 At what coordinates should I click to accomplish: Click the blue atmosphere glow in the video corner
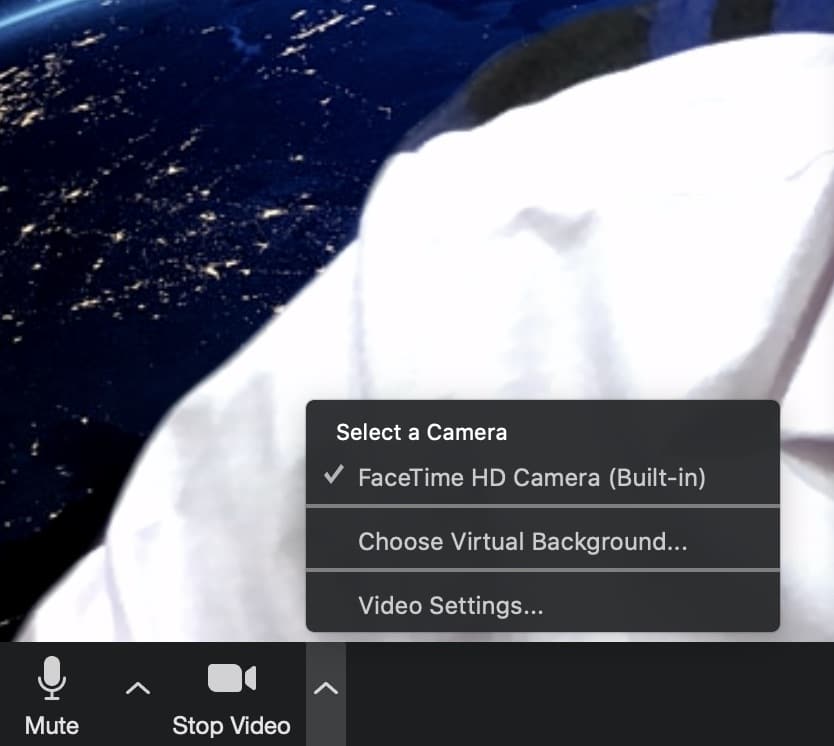(x=40, y=12)
